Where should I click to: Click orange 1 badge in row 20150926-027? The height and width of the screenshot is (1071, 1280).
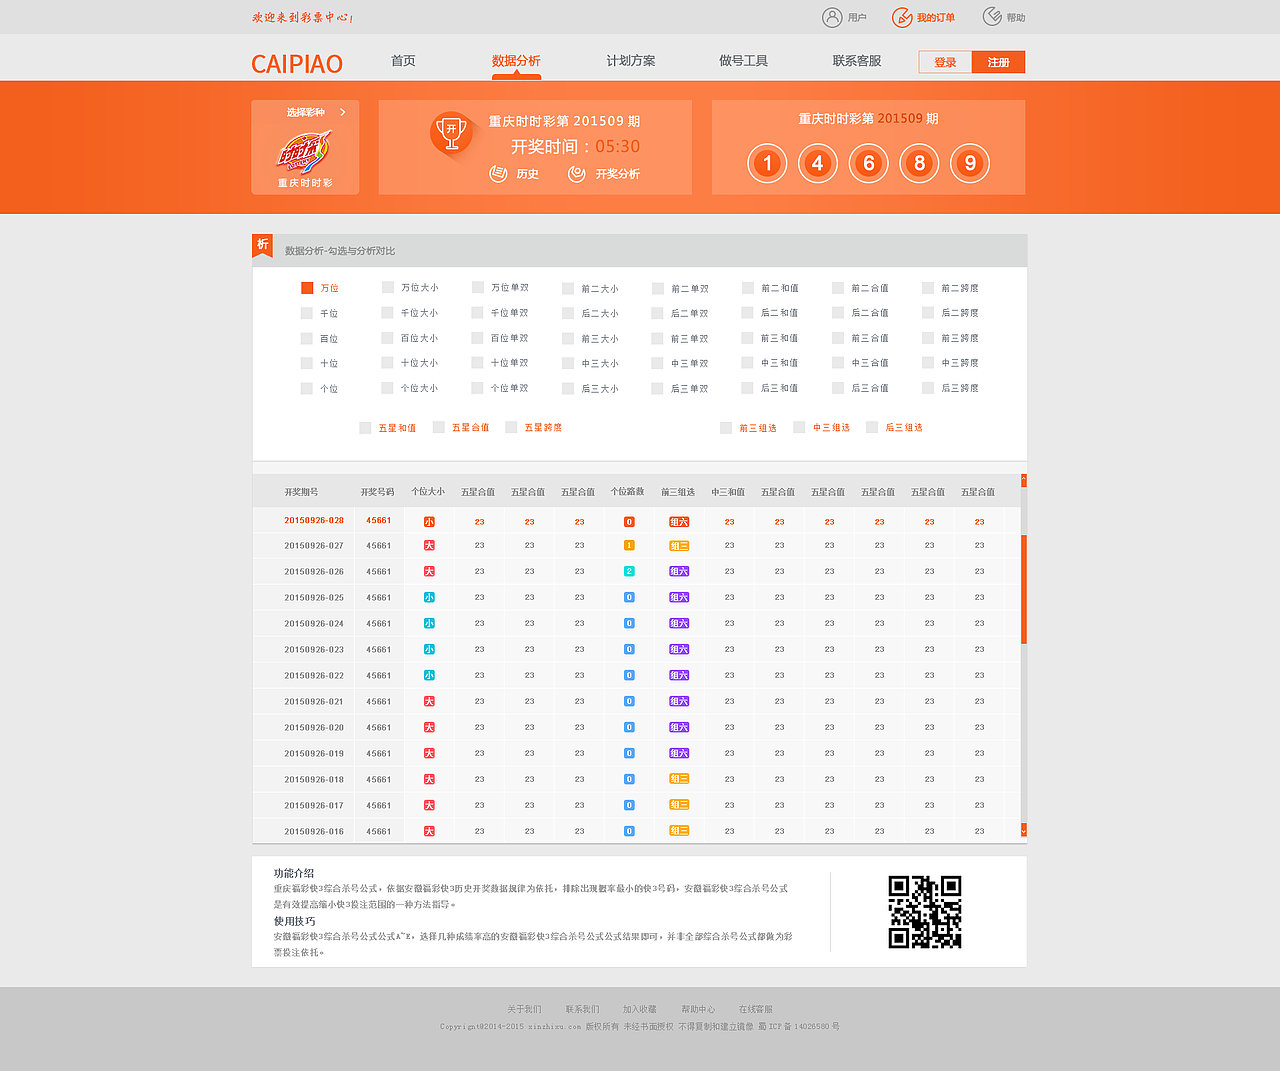pyautogui.click(x=629, y=546)
